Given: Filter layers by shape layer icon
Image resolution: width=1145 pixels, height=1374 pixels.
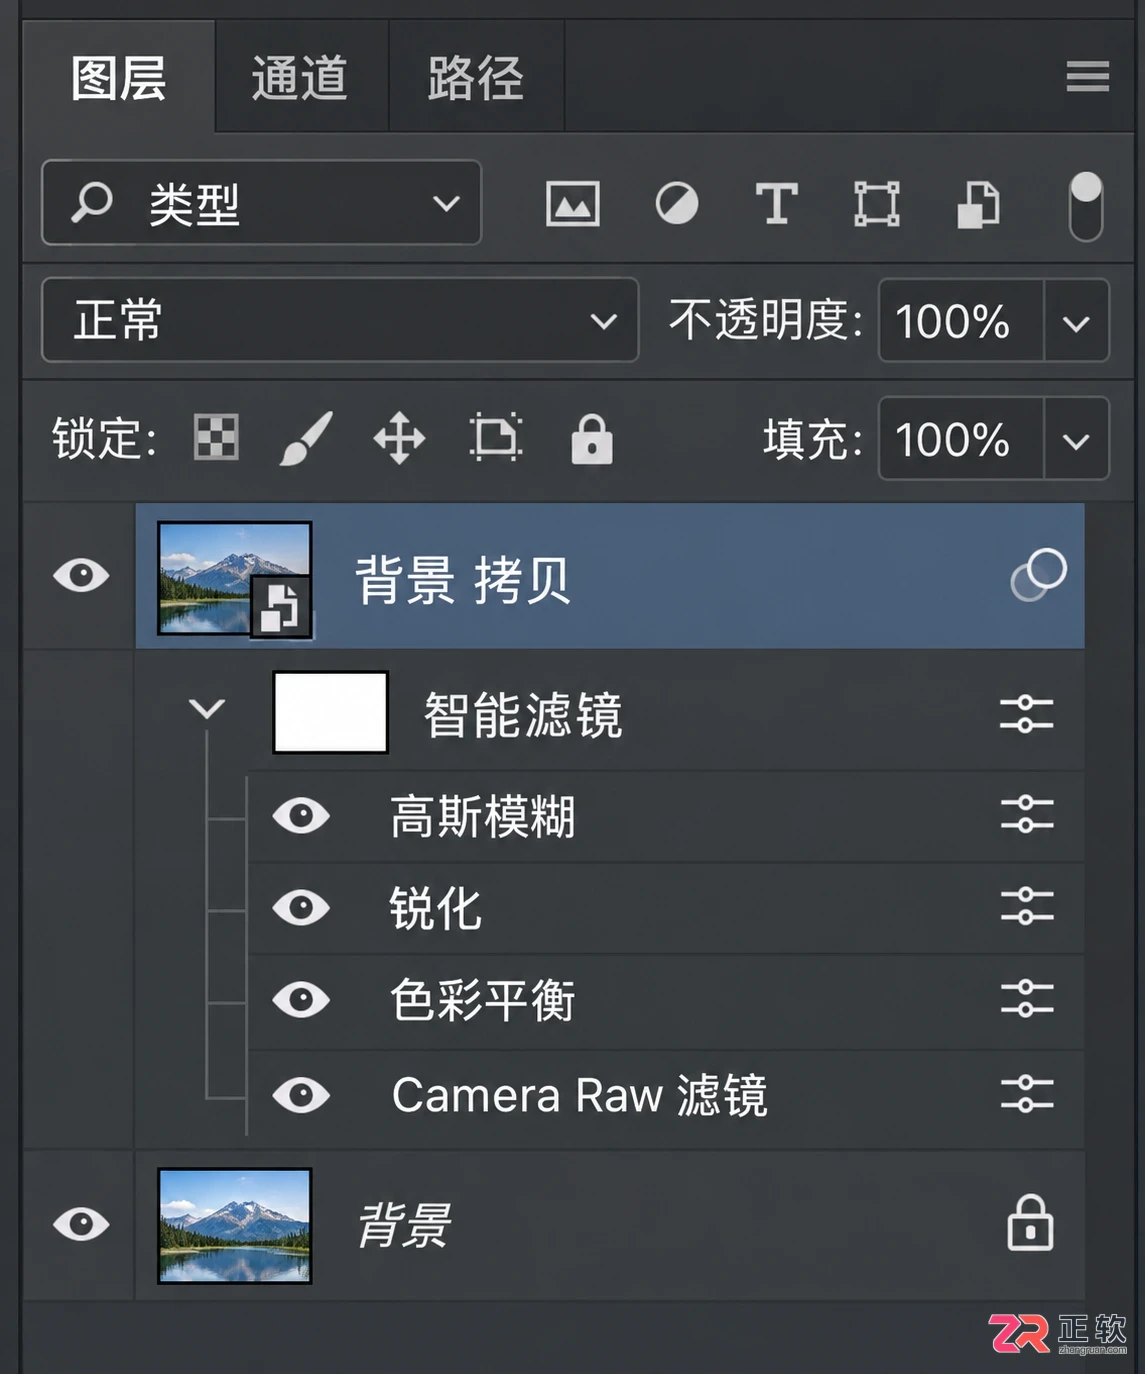Looking at the screenshot, I should (877, 204).
